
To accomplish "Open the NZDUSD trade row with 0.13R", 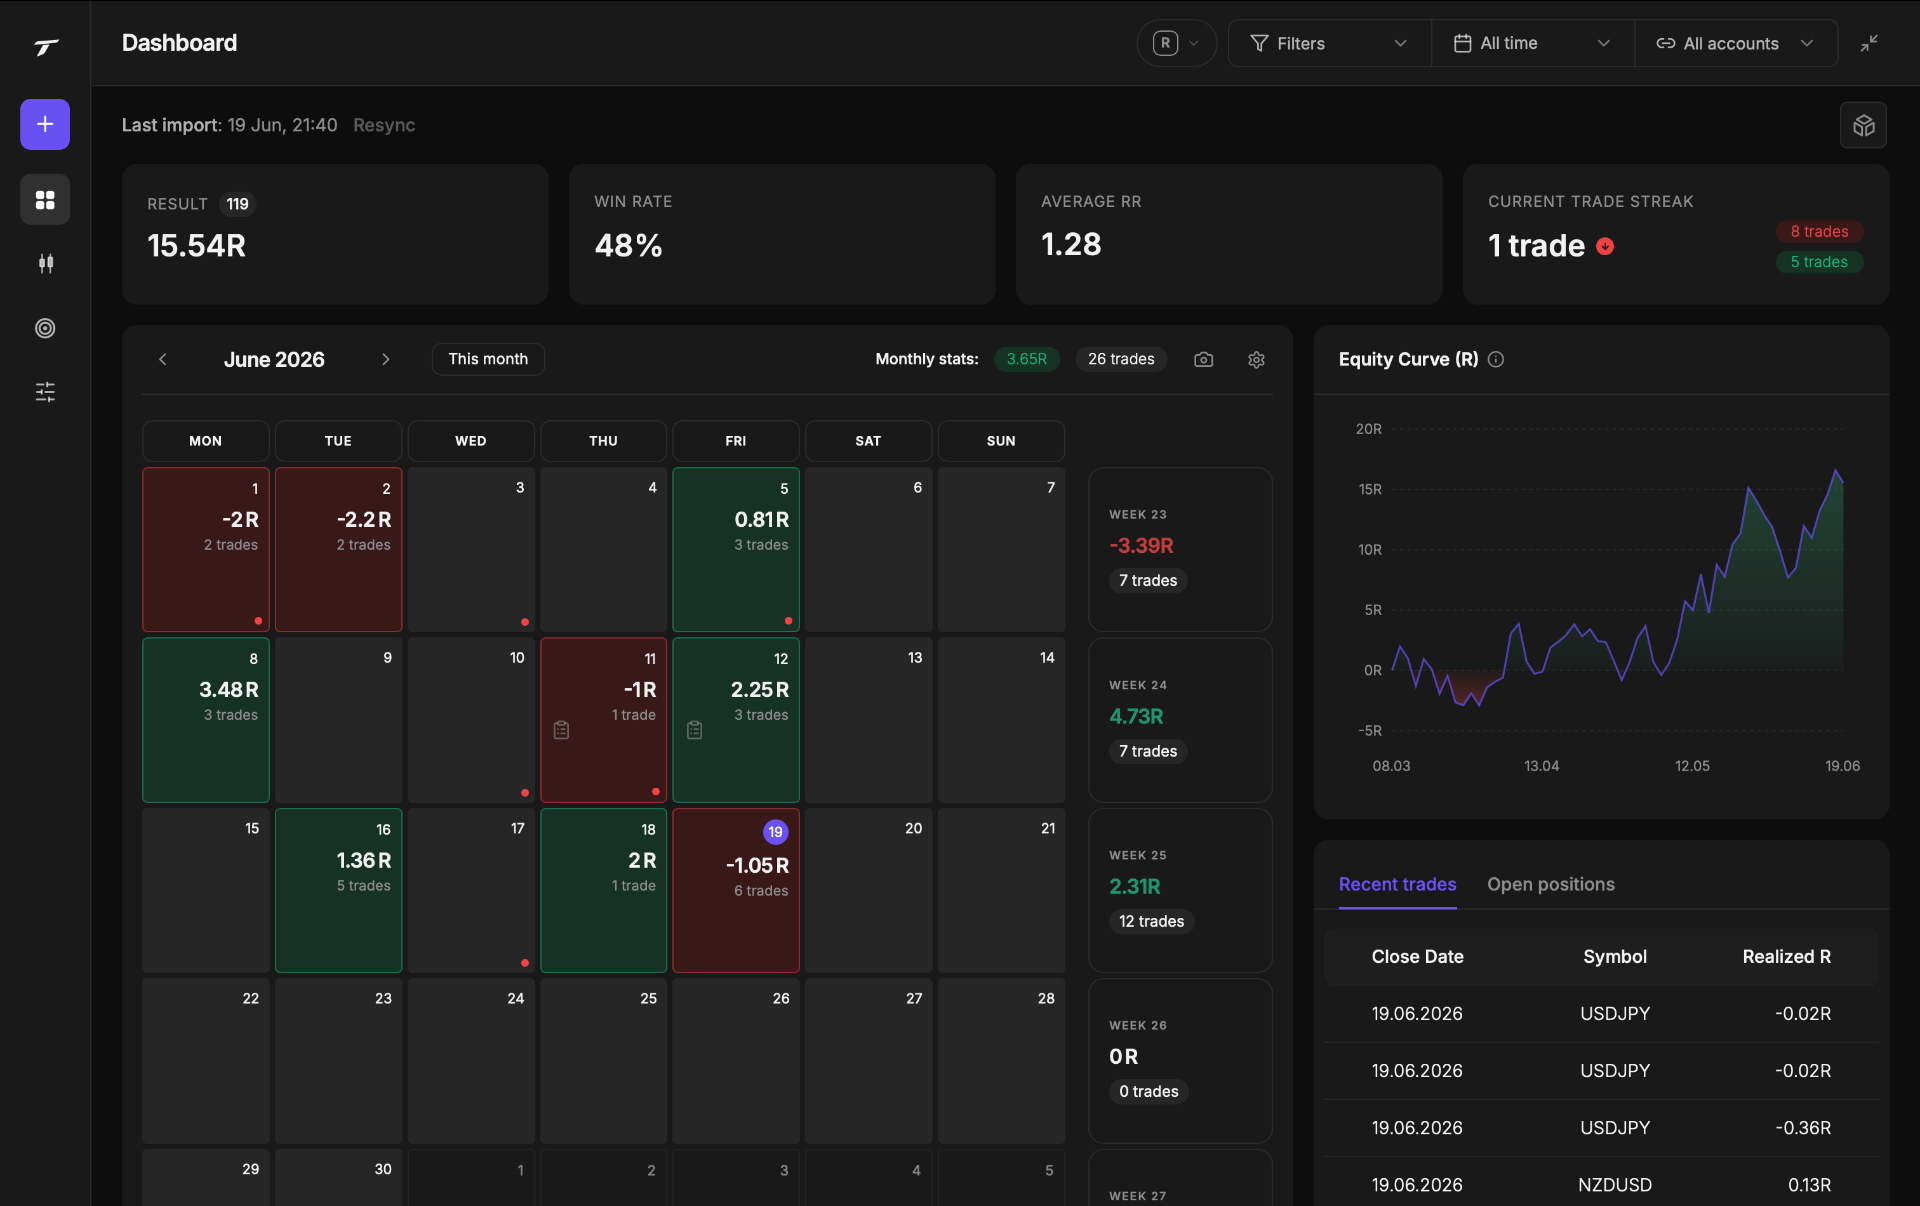I will (x=1601, y=1184).
